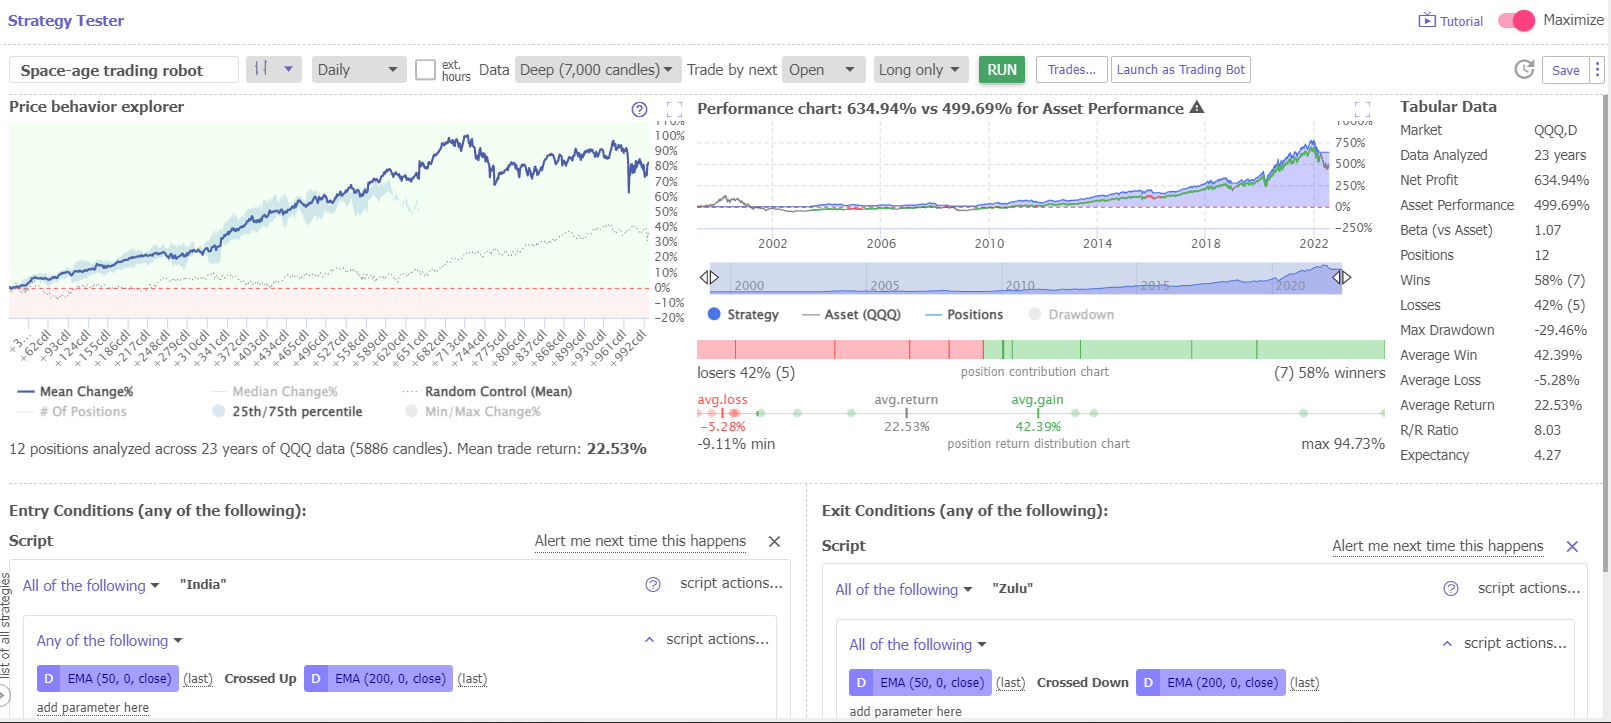Open help icon for India script
This screenshot has width=1611, height=723.
tap(653, 584)
